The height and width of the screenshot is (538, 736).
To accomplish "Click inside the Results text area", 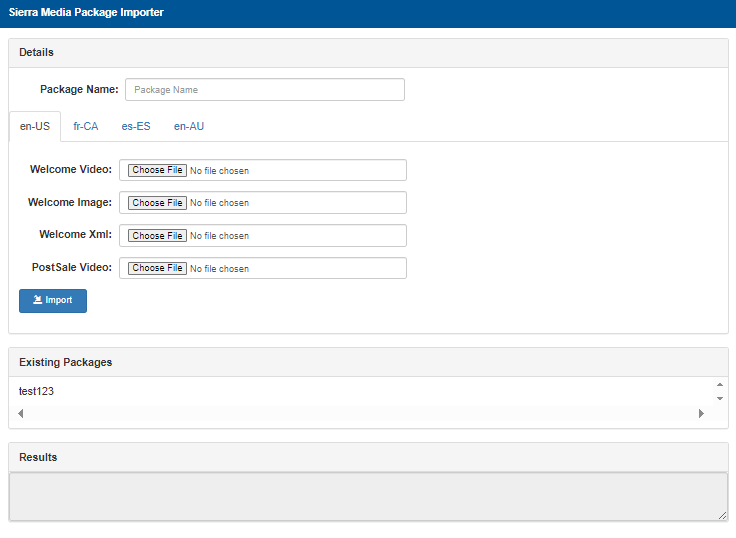I will tap(368, 497).
